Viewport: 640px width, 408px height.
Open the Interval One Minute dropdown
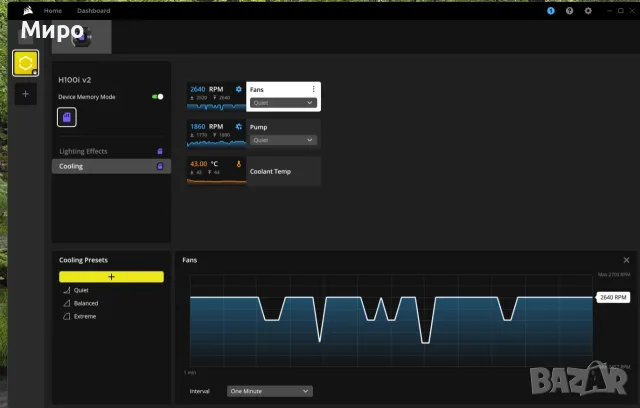pyautogui.click(x=270, y=391)
